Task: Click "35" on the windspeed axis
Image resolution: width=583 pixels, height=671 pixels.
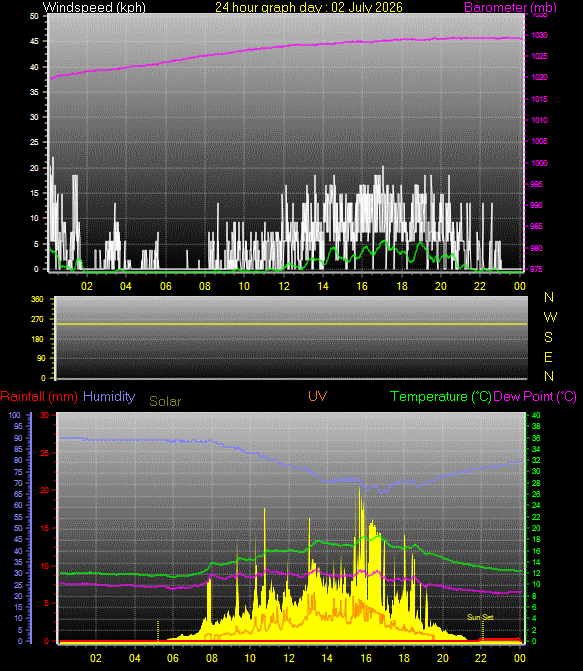Action: click(x=34, y=92)
